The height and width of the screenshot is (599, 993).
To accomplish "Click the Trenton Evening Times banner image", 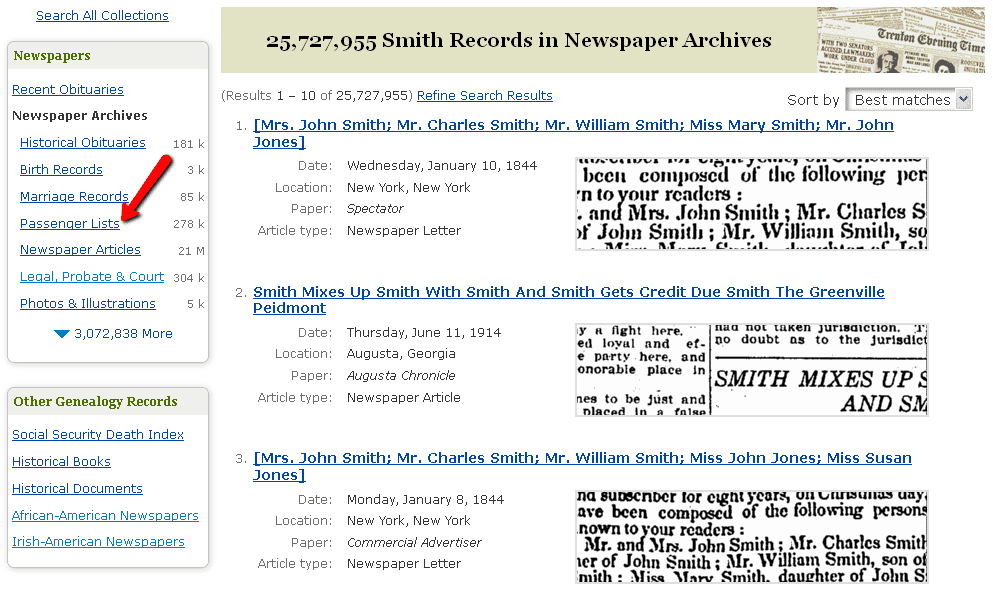I will coord(901,40).
